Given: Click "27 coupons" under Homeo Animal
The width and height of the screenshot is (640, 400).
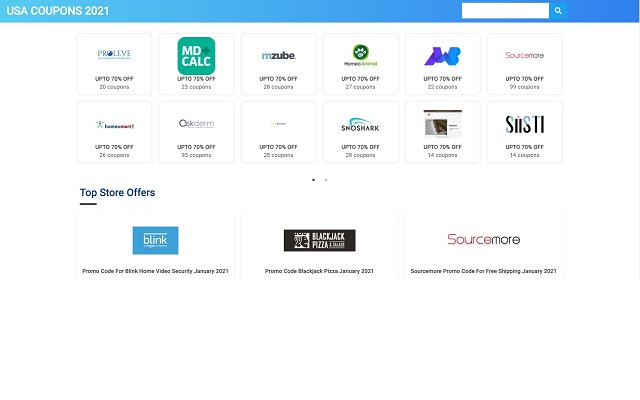Looking at the screenshot, I should coord(360,87).
